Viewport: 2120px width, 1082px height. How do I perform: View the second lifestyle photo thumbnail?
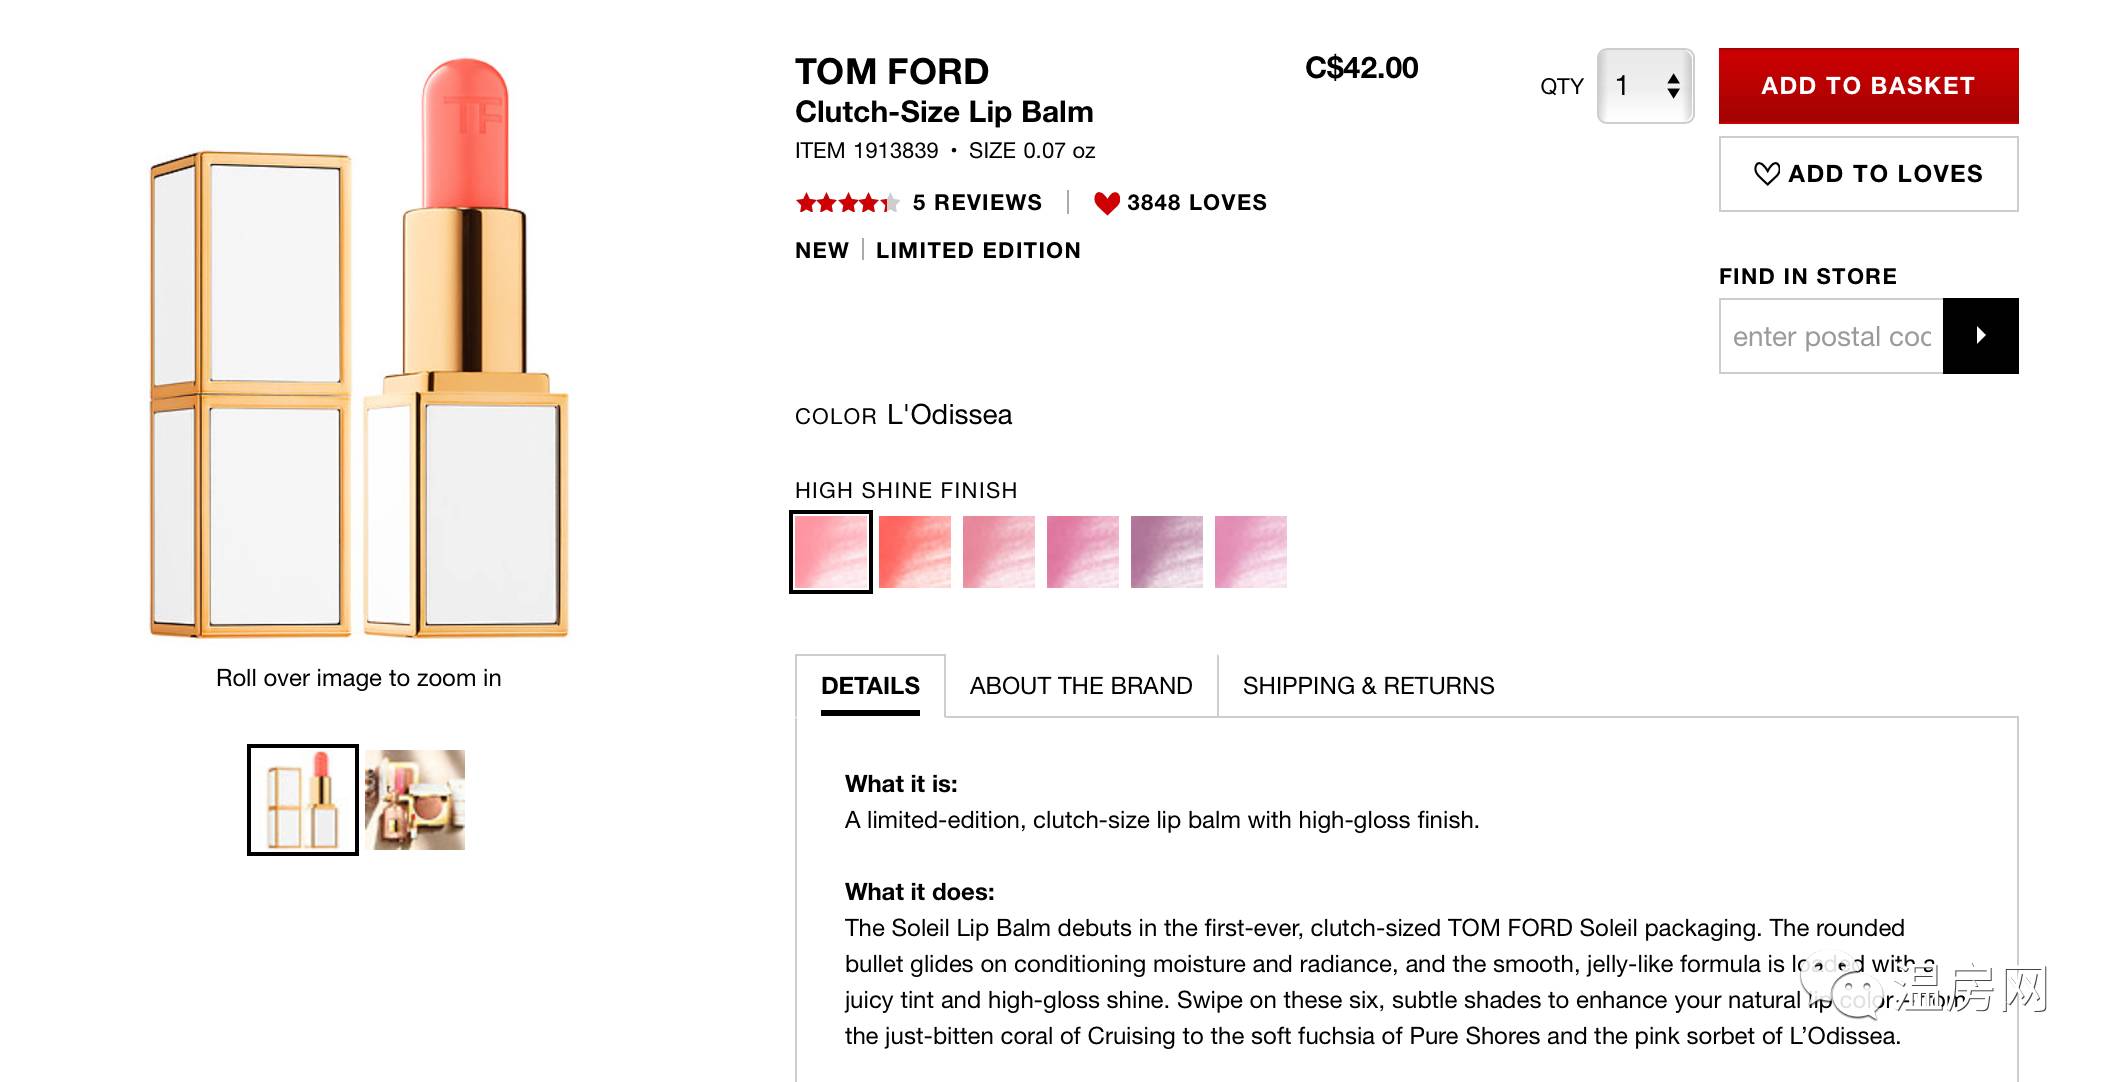coord(415,800)
